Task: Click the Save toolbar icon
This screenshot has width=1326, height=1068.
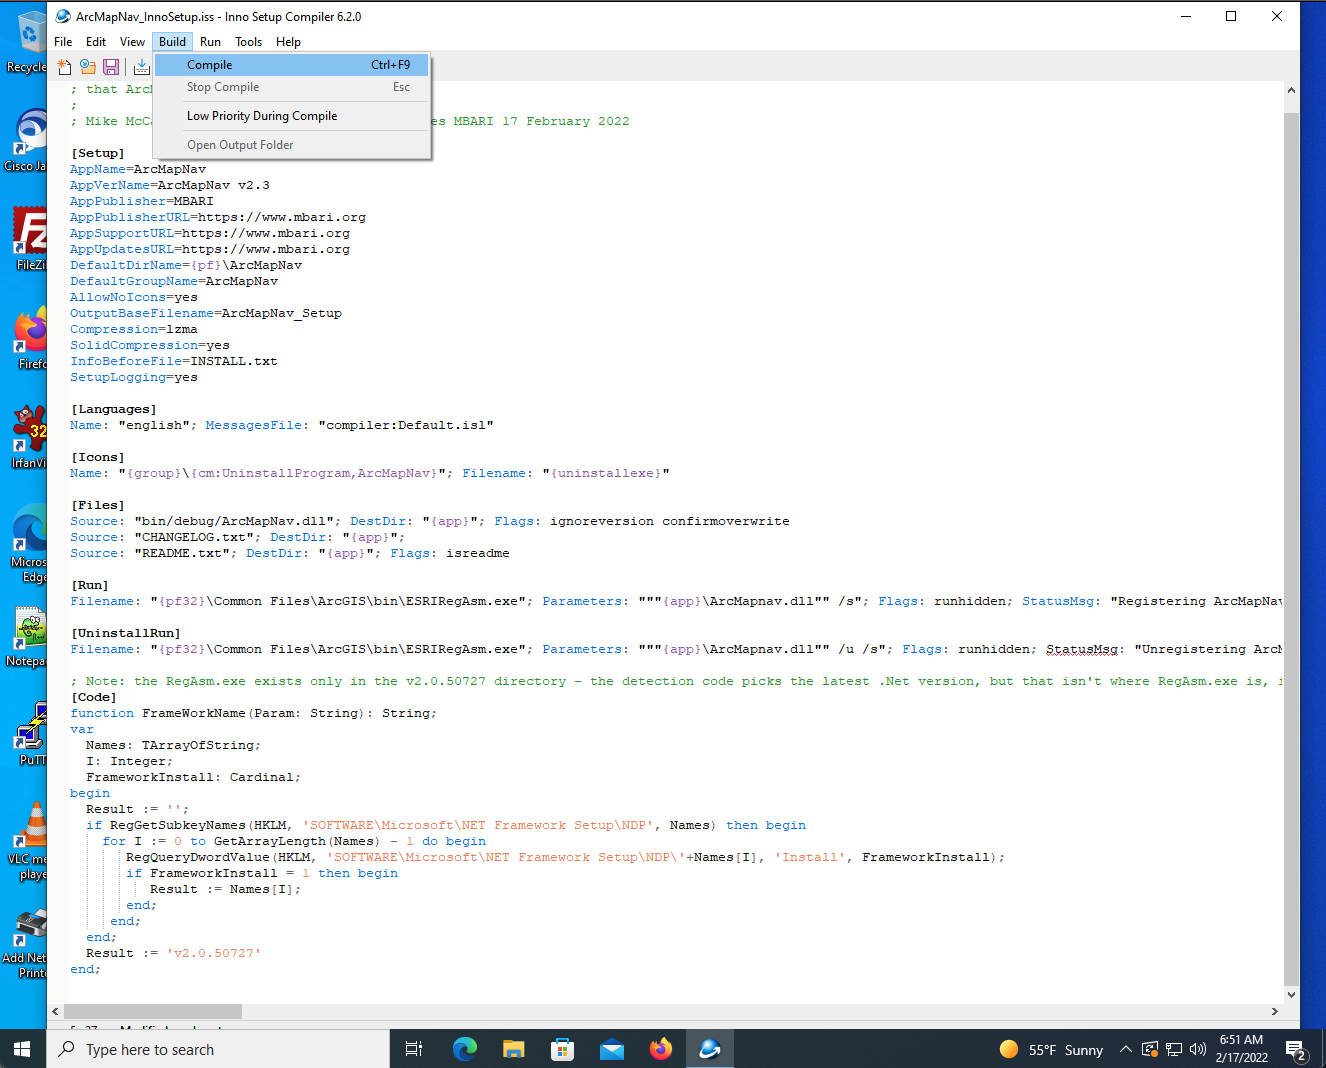Action: click(x=111, y=67)
